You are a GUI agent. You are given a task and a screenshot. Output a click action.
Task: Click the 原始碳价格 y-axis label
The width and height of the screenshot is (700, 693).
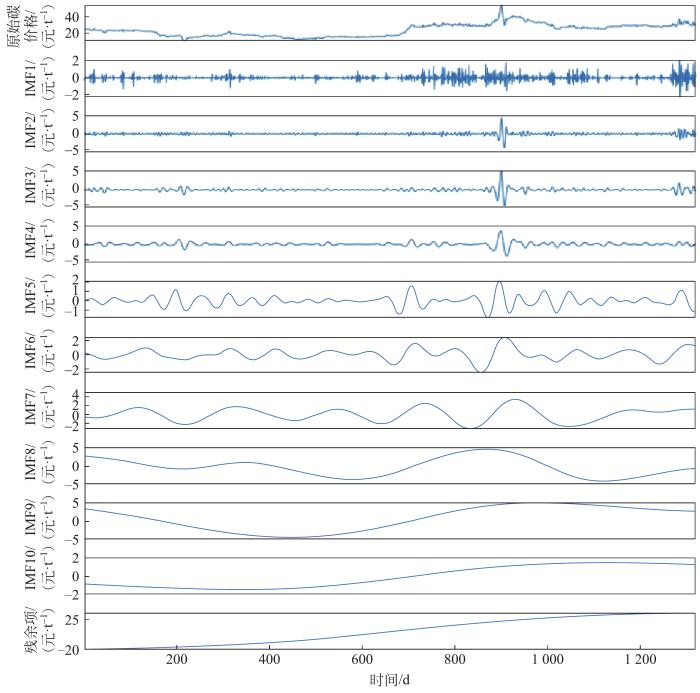[28, 24]
